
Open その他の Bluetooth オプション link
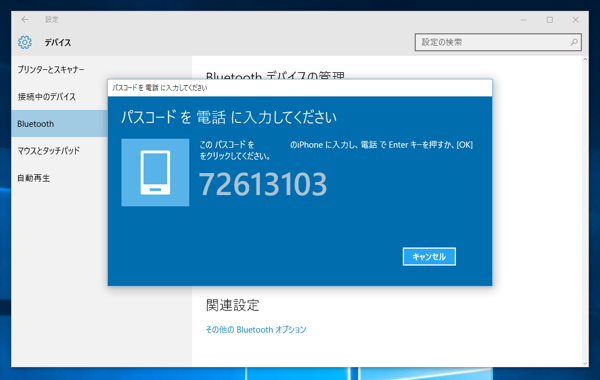point(256,329)
